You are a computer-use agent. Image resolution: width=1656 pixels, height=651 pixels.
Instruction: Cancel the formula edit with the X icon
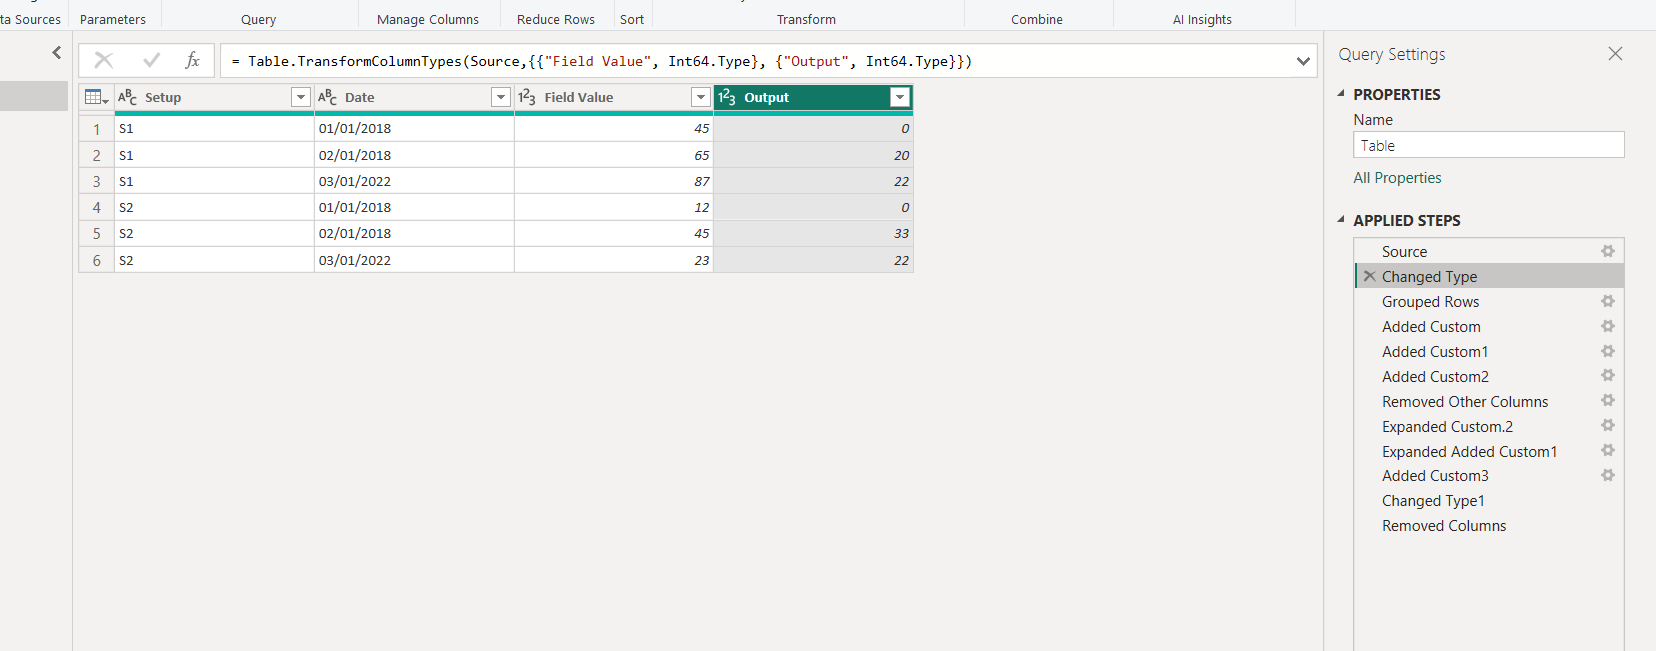(104, 61)
